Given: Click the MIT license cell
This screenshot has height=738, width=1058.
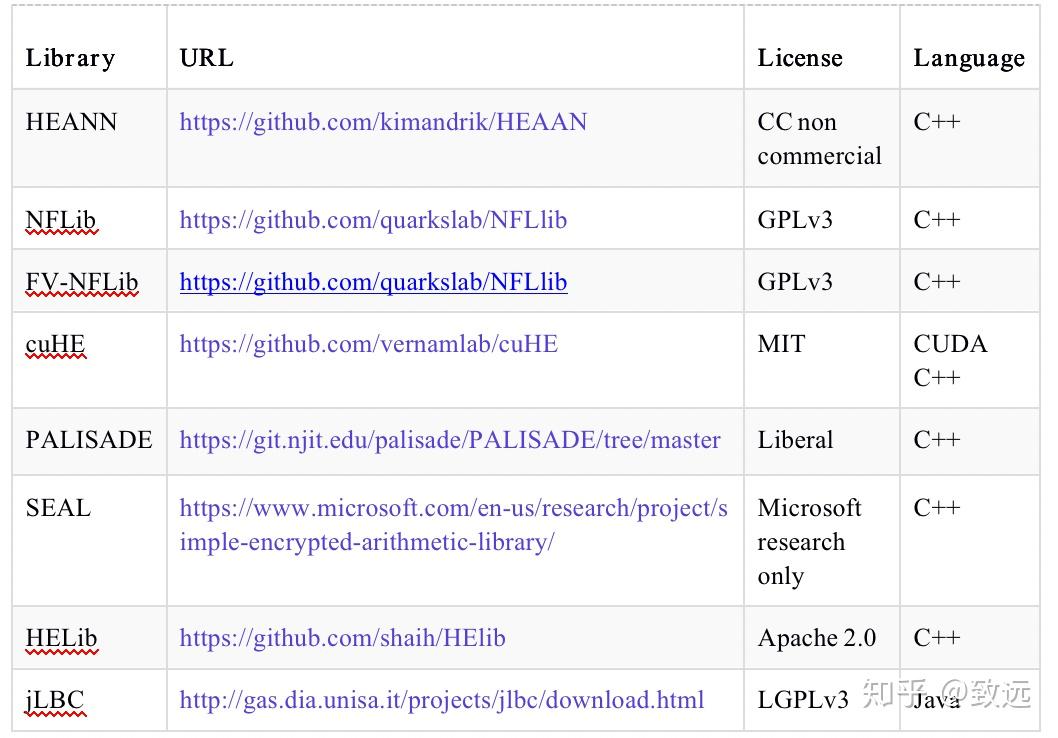Looking at the screenshot, I should pos(781,344).
